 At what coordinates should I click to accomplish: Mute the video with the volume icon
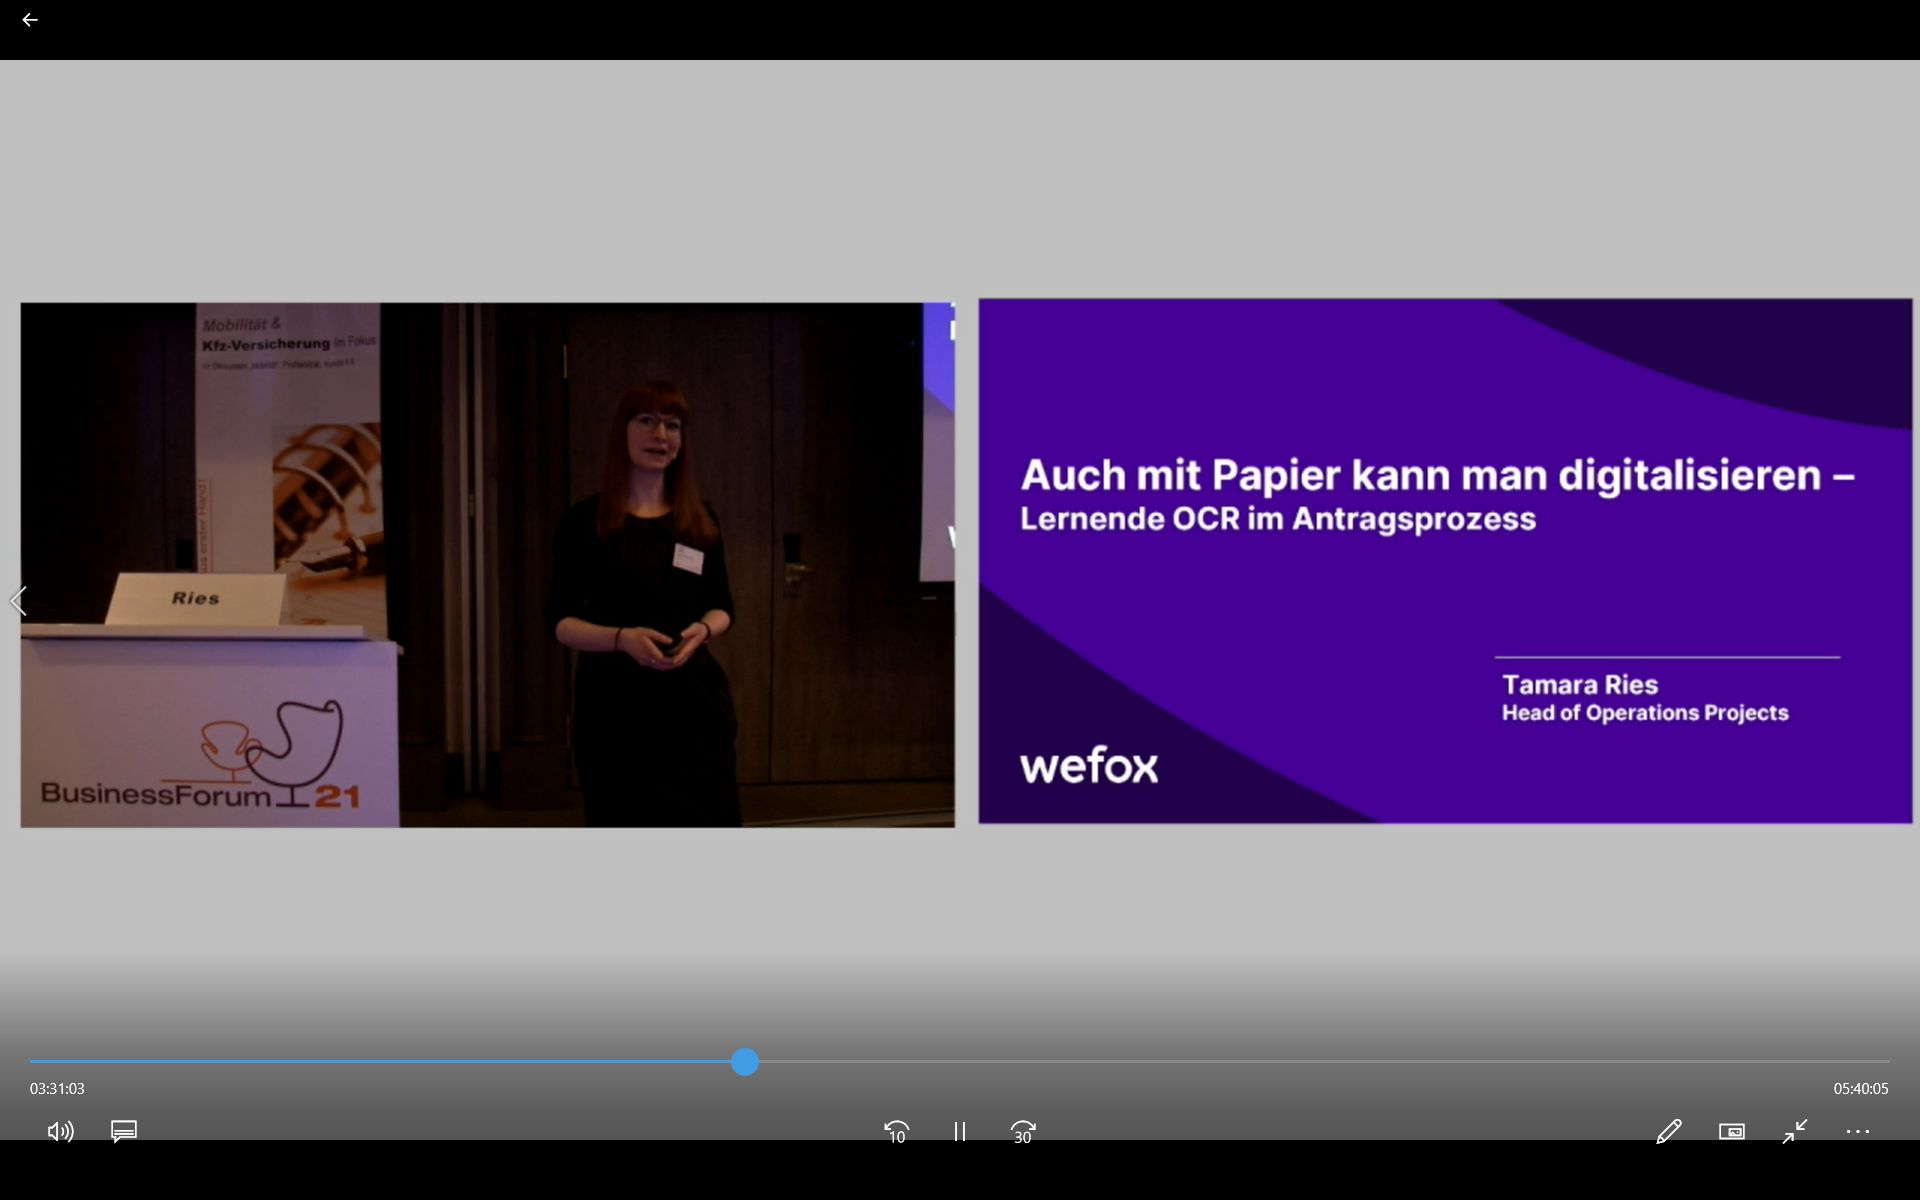[x=60, y=1131]
